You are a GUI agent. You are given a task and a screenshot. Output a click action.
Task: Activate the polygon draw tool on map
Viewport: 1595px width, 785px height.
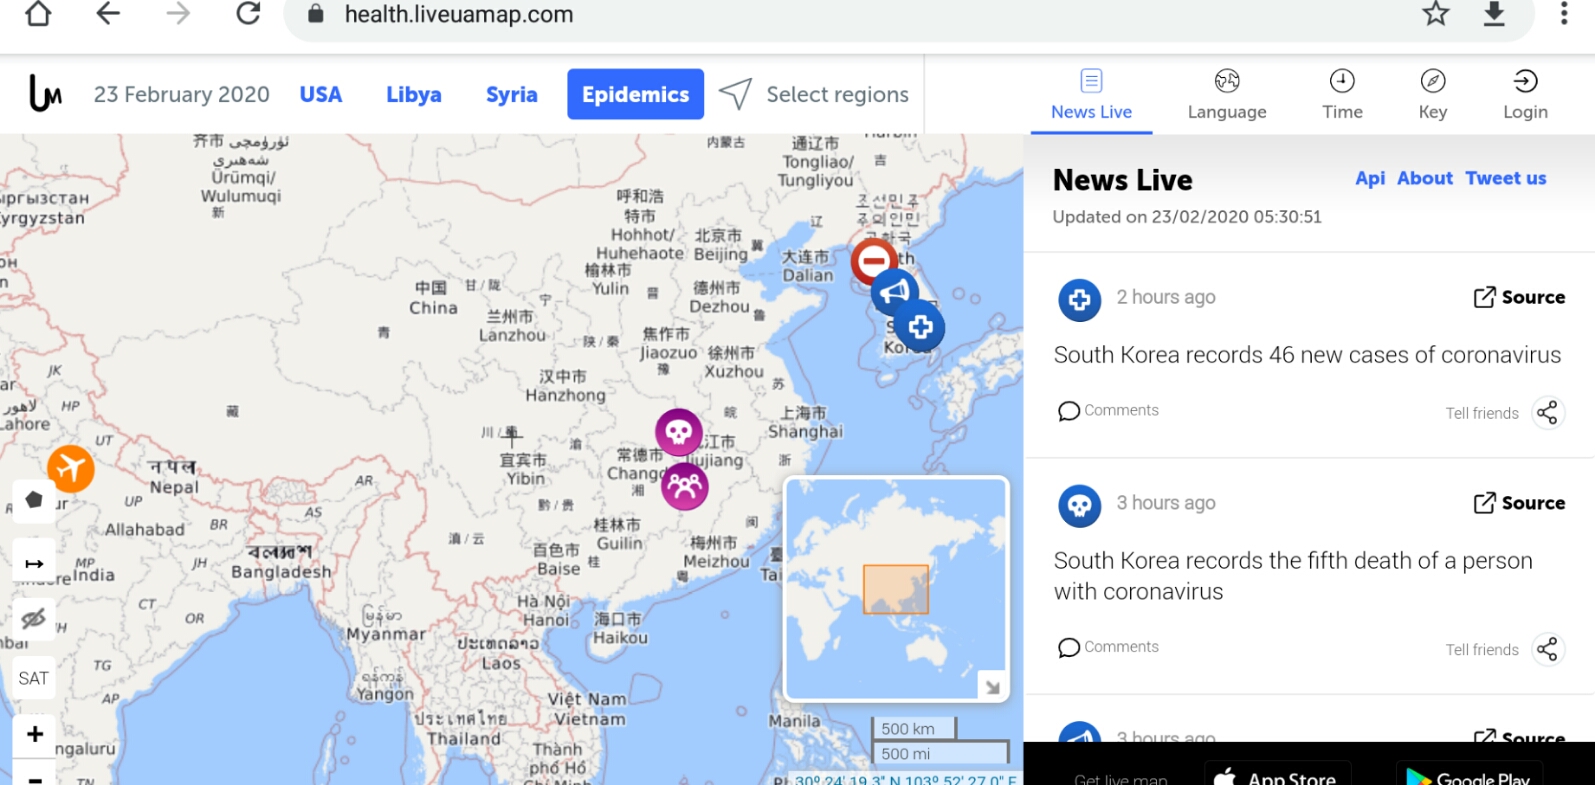[x=34, y=500]
